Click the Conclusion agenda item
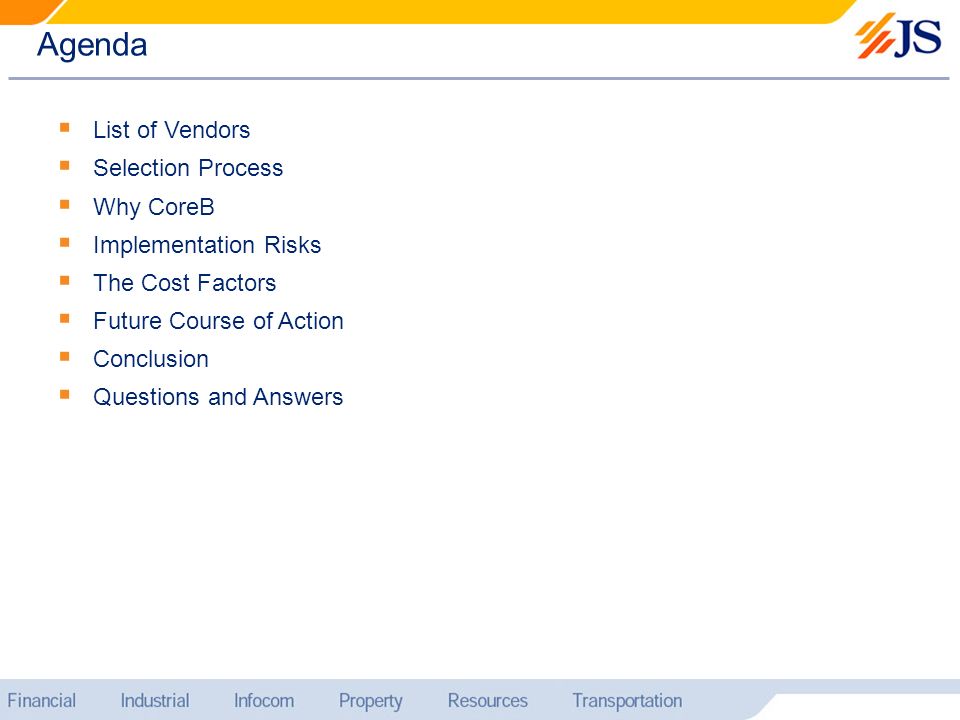The width and height of the screenshot is (960, 720). click(x=151, y=359)
